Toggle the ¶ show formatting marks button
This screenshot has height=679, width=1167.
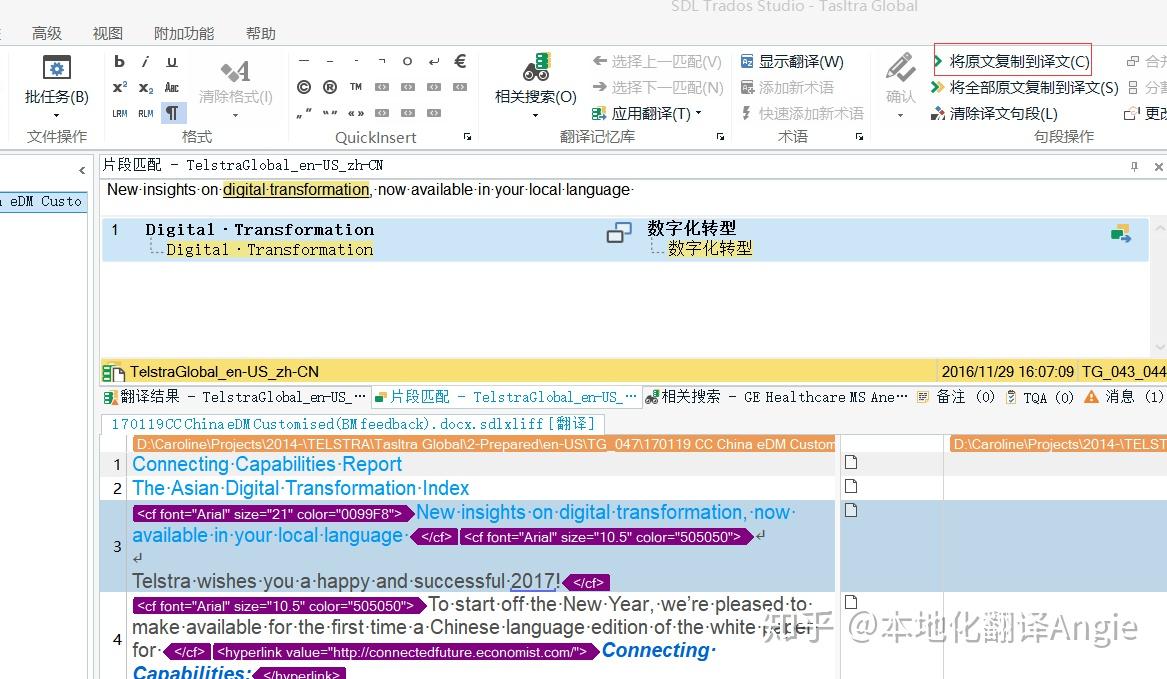tap(173, 112)
